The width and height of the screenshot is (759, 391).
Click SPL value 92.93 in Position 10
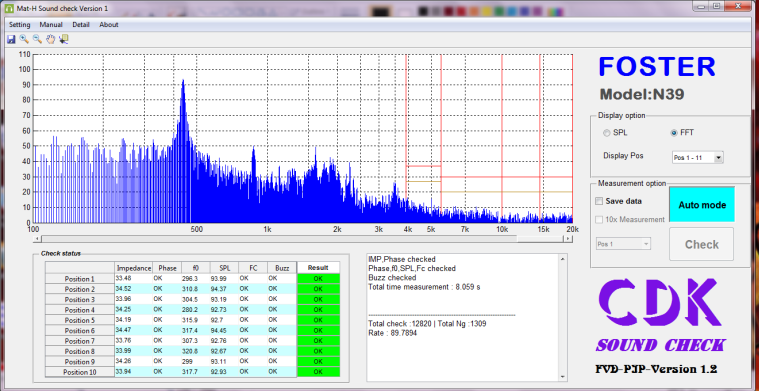click(x=224, y=372)
